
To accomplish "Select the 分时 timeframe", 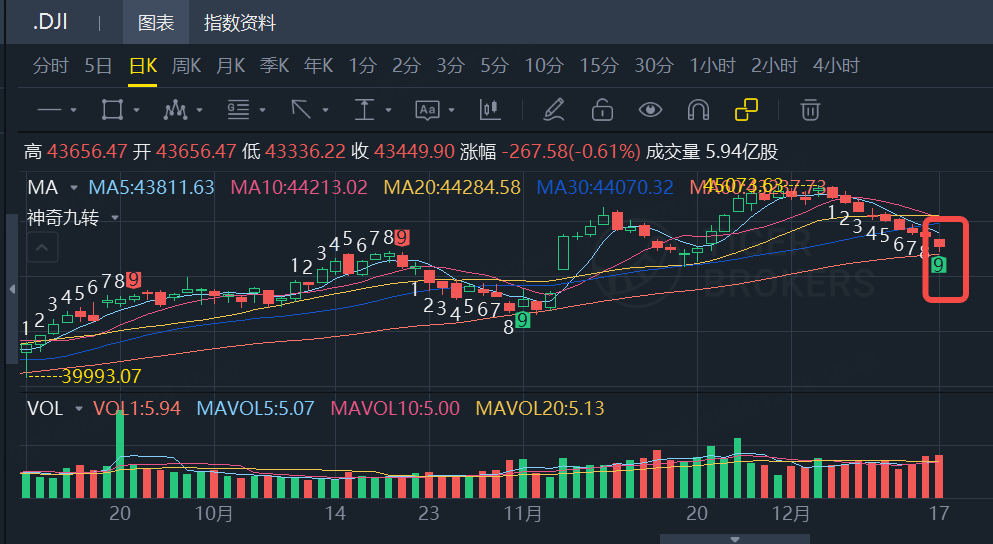I will tap(50, 65).
